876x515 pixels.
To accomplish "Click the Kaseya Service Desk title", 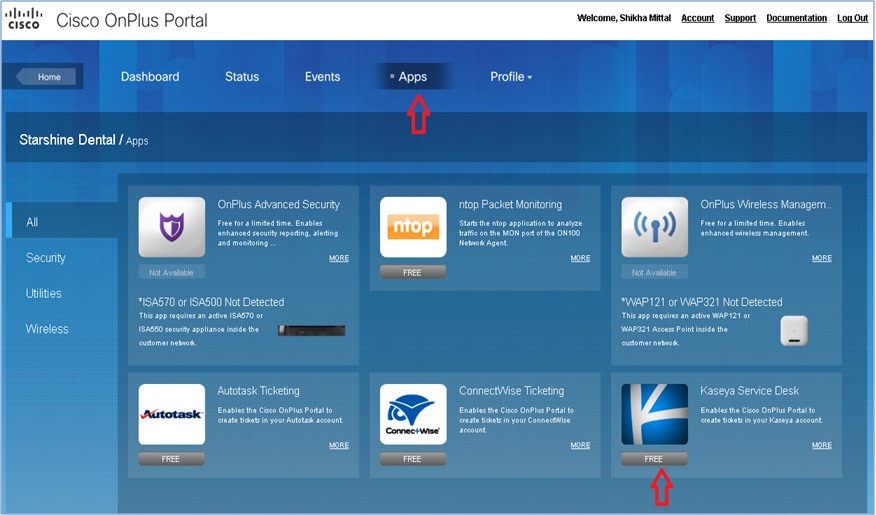I will pos(749,391).
